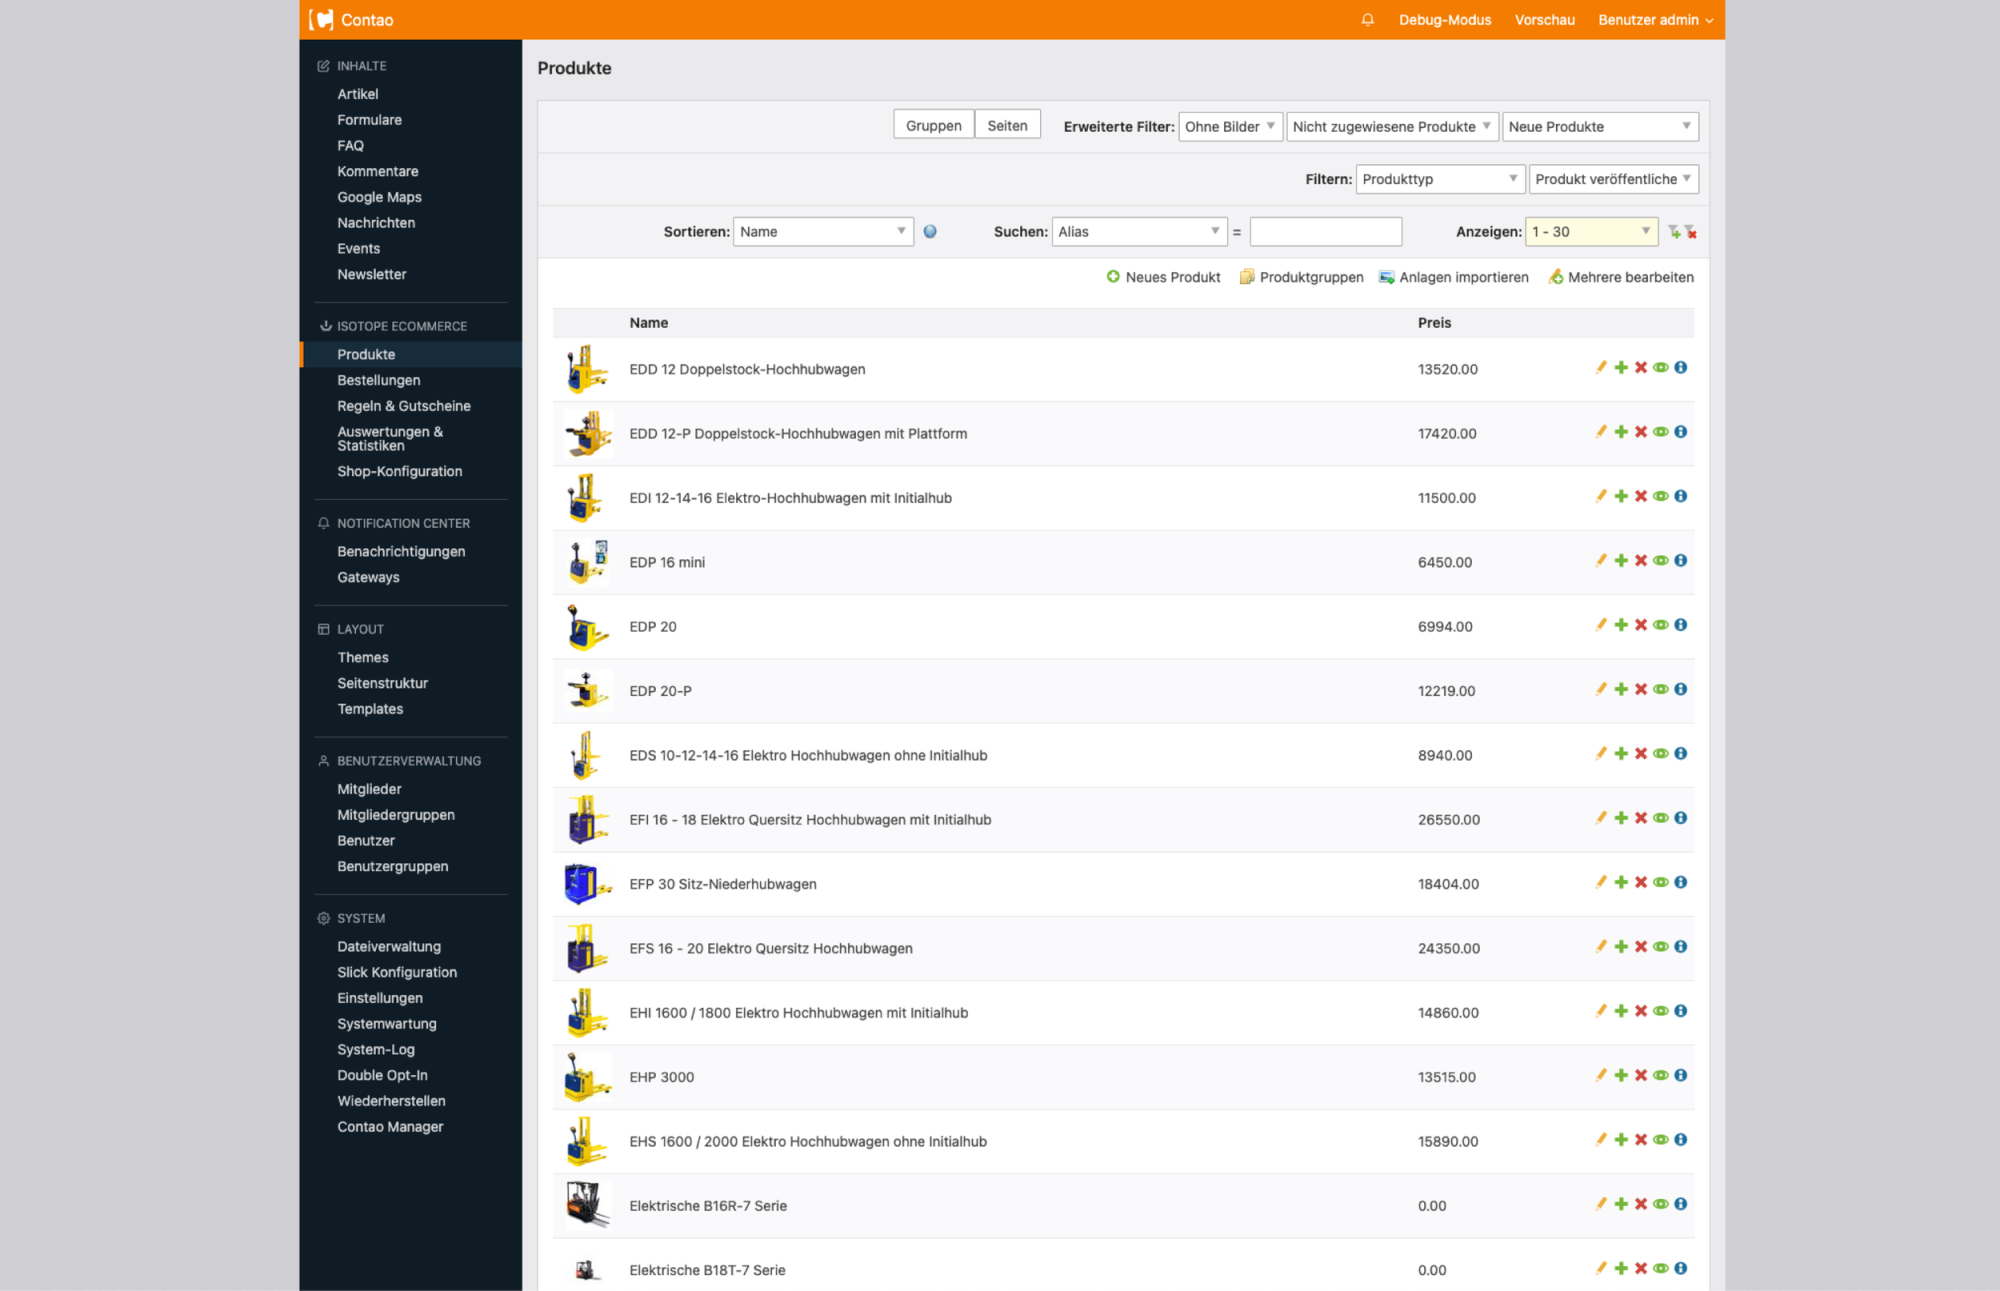Delete EDP 20 with the red X icon
2000x1291 pixels.
(1641, 625)
